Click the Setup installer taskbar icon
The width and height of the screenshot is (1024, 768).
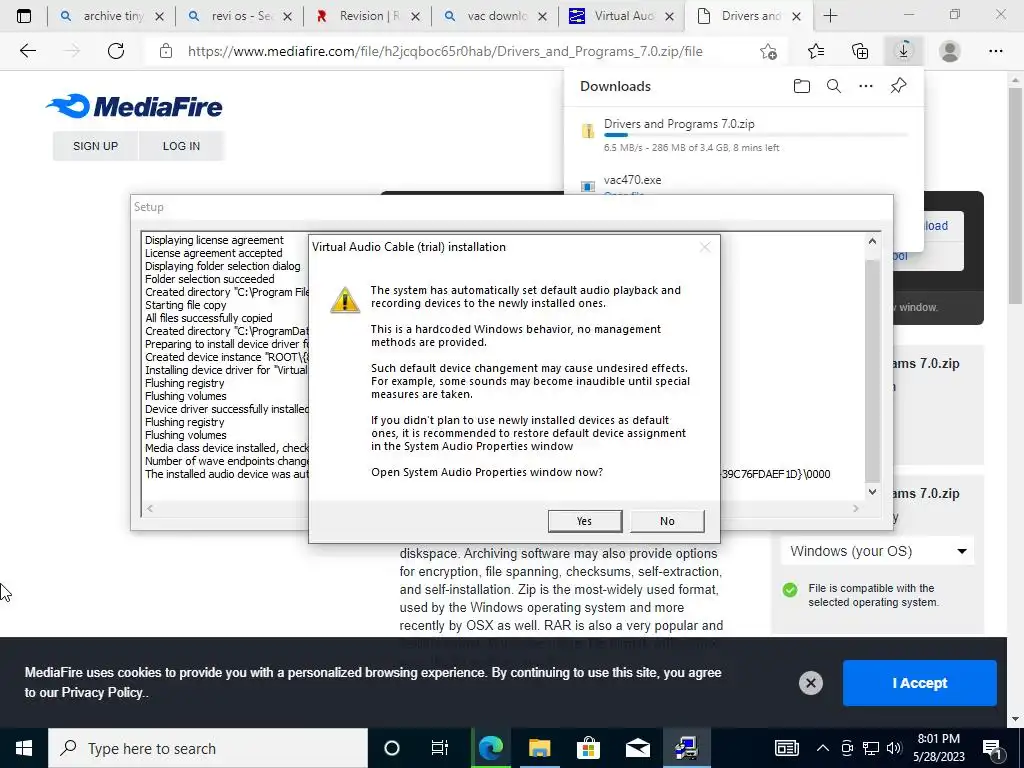point(686,748)
